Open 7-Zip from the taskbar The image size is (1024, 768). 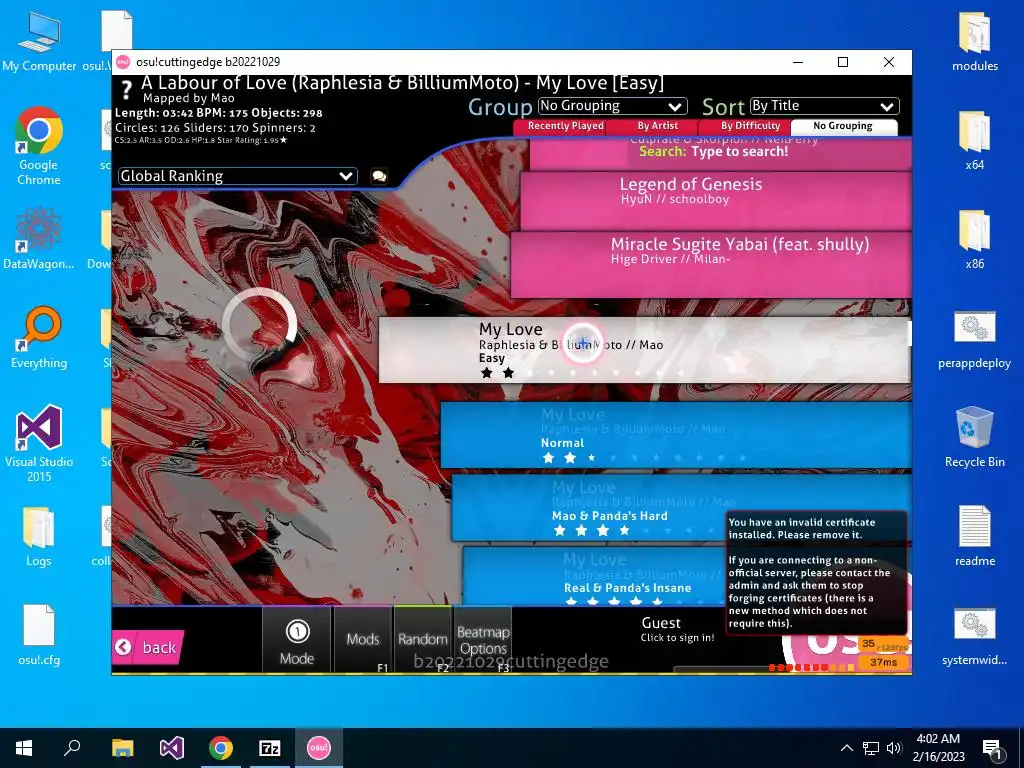pos(270,748)
